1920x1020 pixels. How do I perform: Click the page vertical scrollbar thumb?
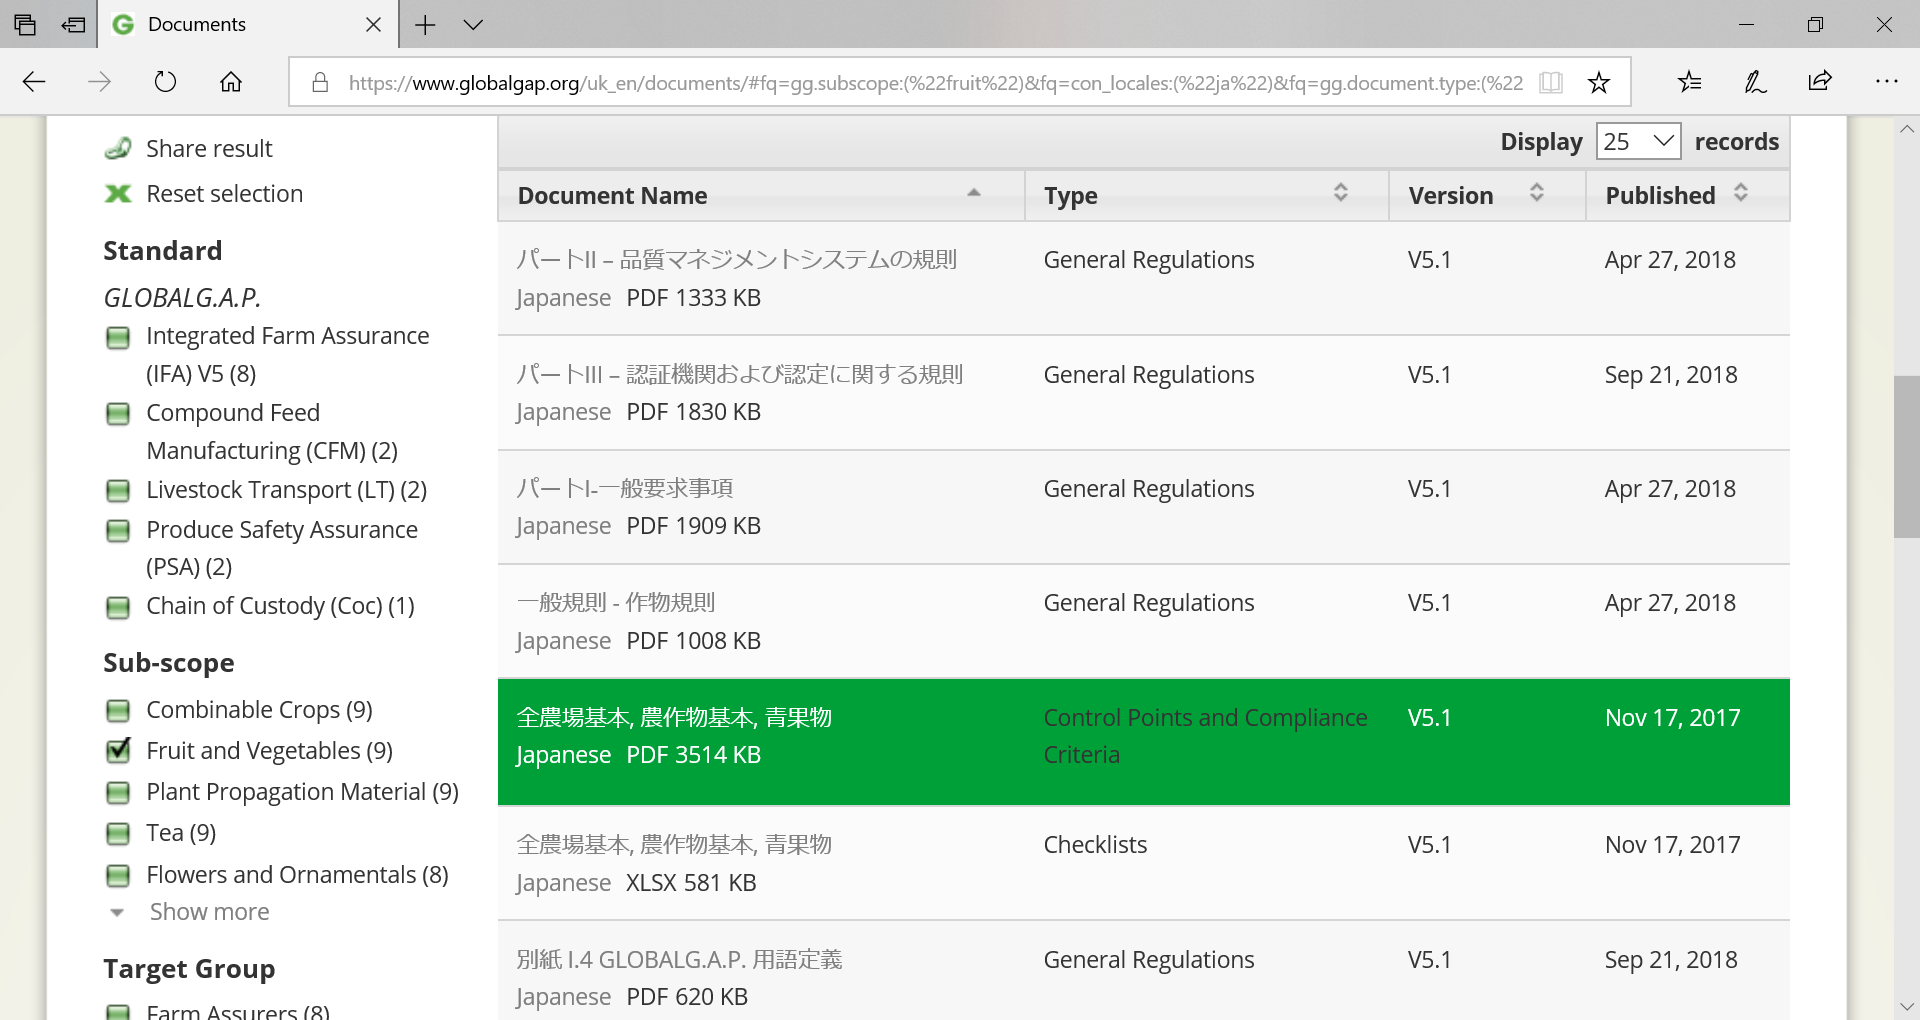[1906, 457]
